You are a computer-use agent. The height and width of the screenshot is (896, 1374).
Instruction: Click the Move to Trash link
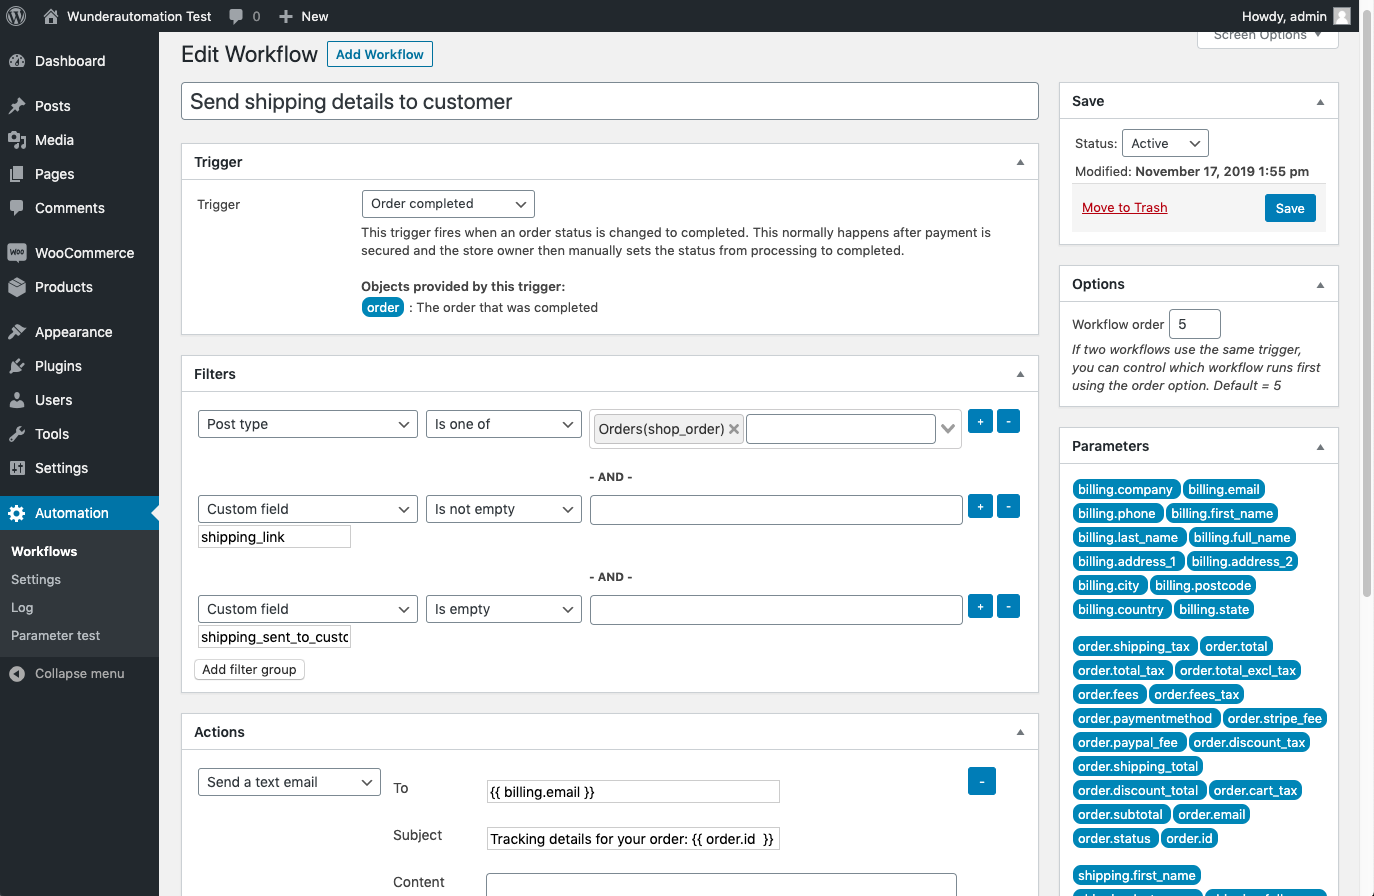click(1124, 208)
